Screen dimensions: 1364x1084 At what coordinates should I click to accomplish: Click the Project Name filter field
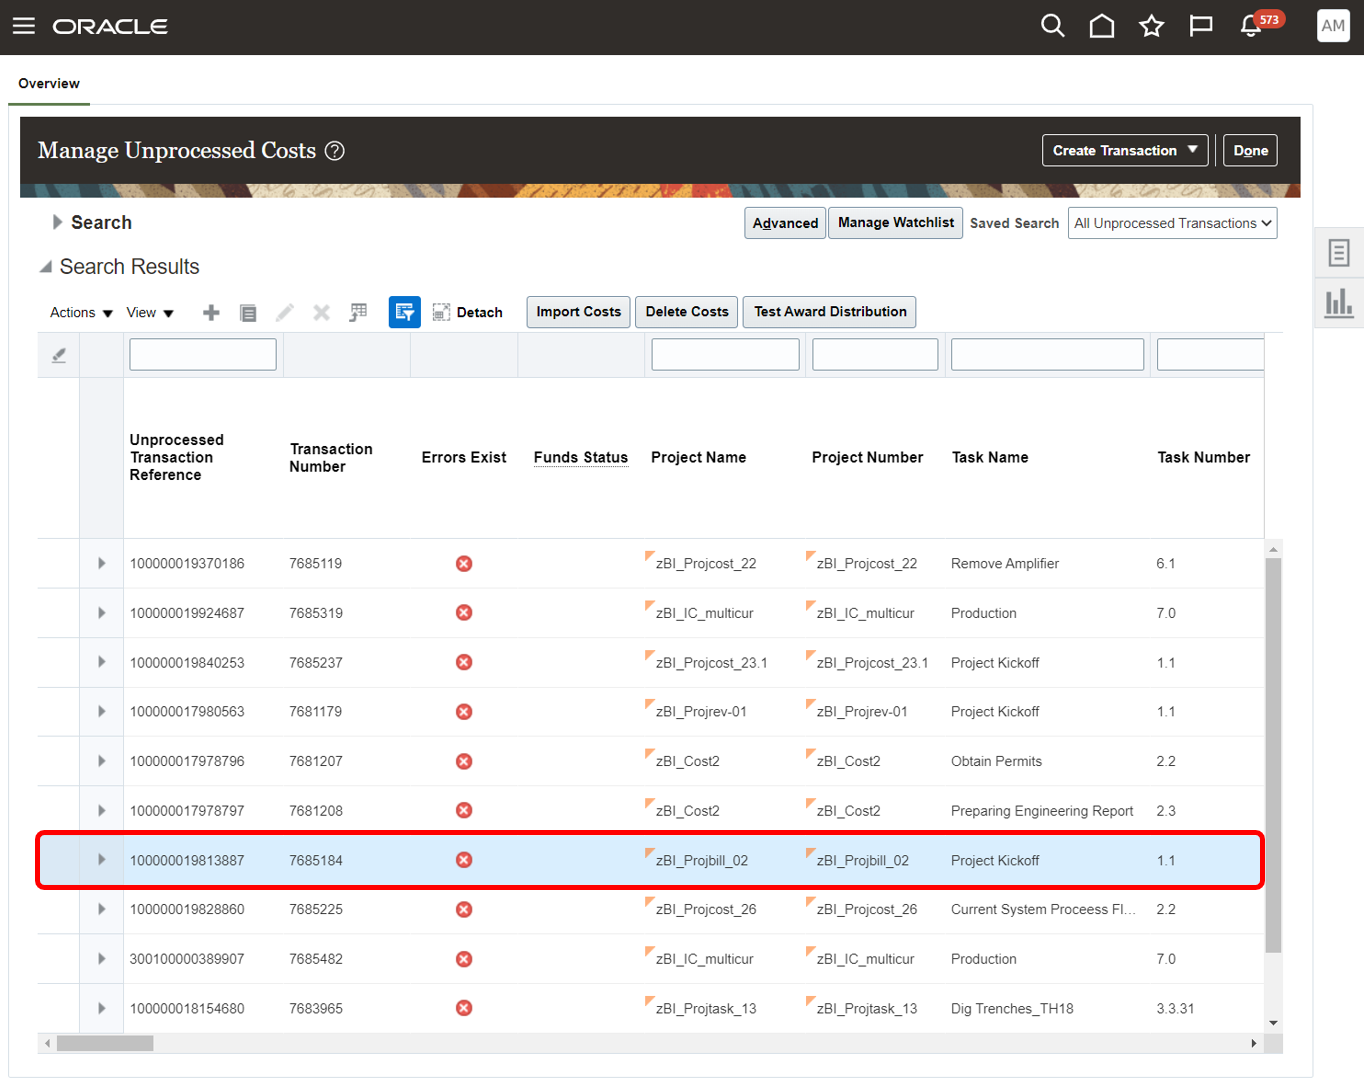point(725,355)
